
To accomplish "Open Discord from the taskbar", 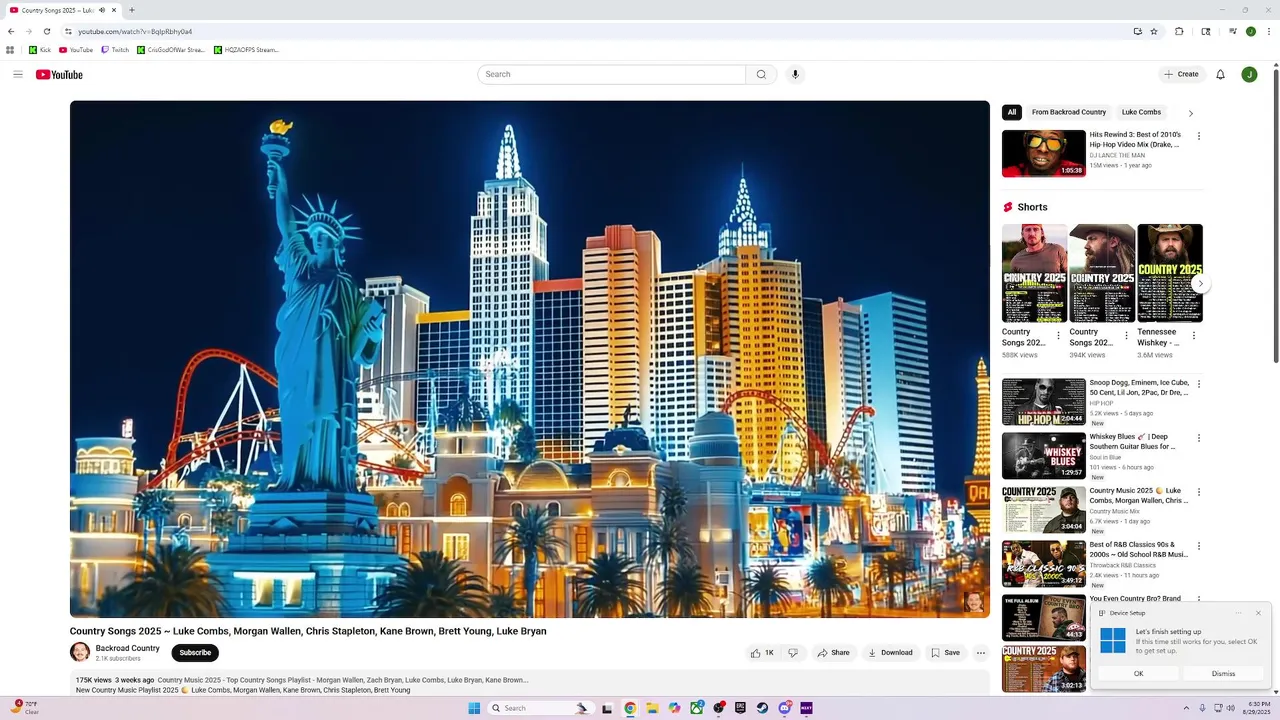I will click(x=785, y=708).
